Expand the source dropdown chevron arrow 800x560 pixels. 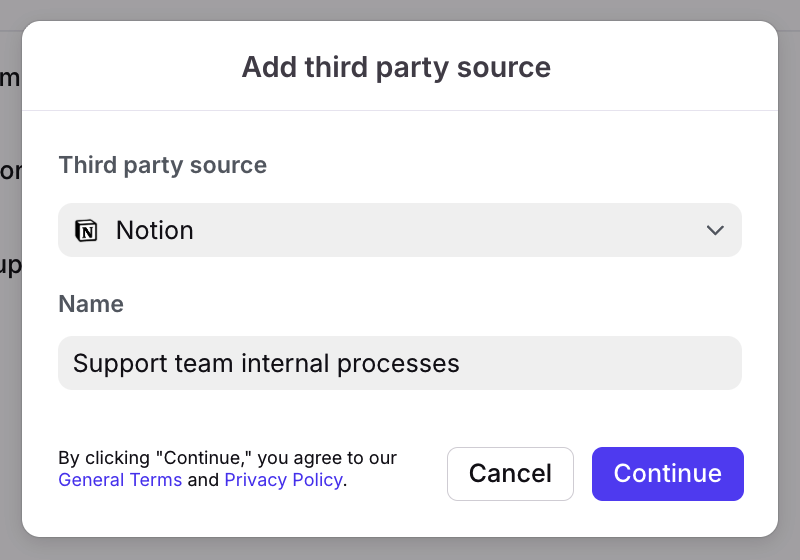tap(715, 230)
